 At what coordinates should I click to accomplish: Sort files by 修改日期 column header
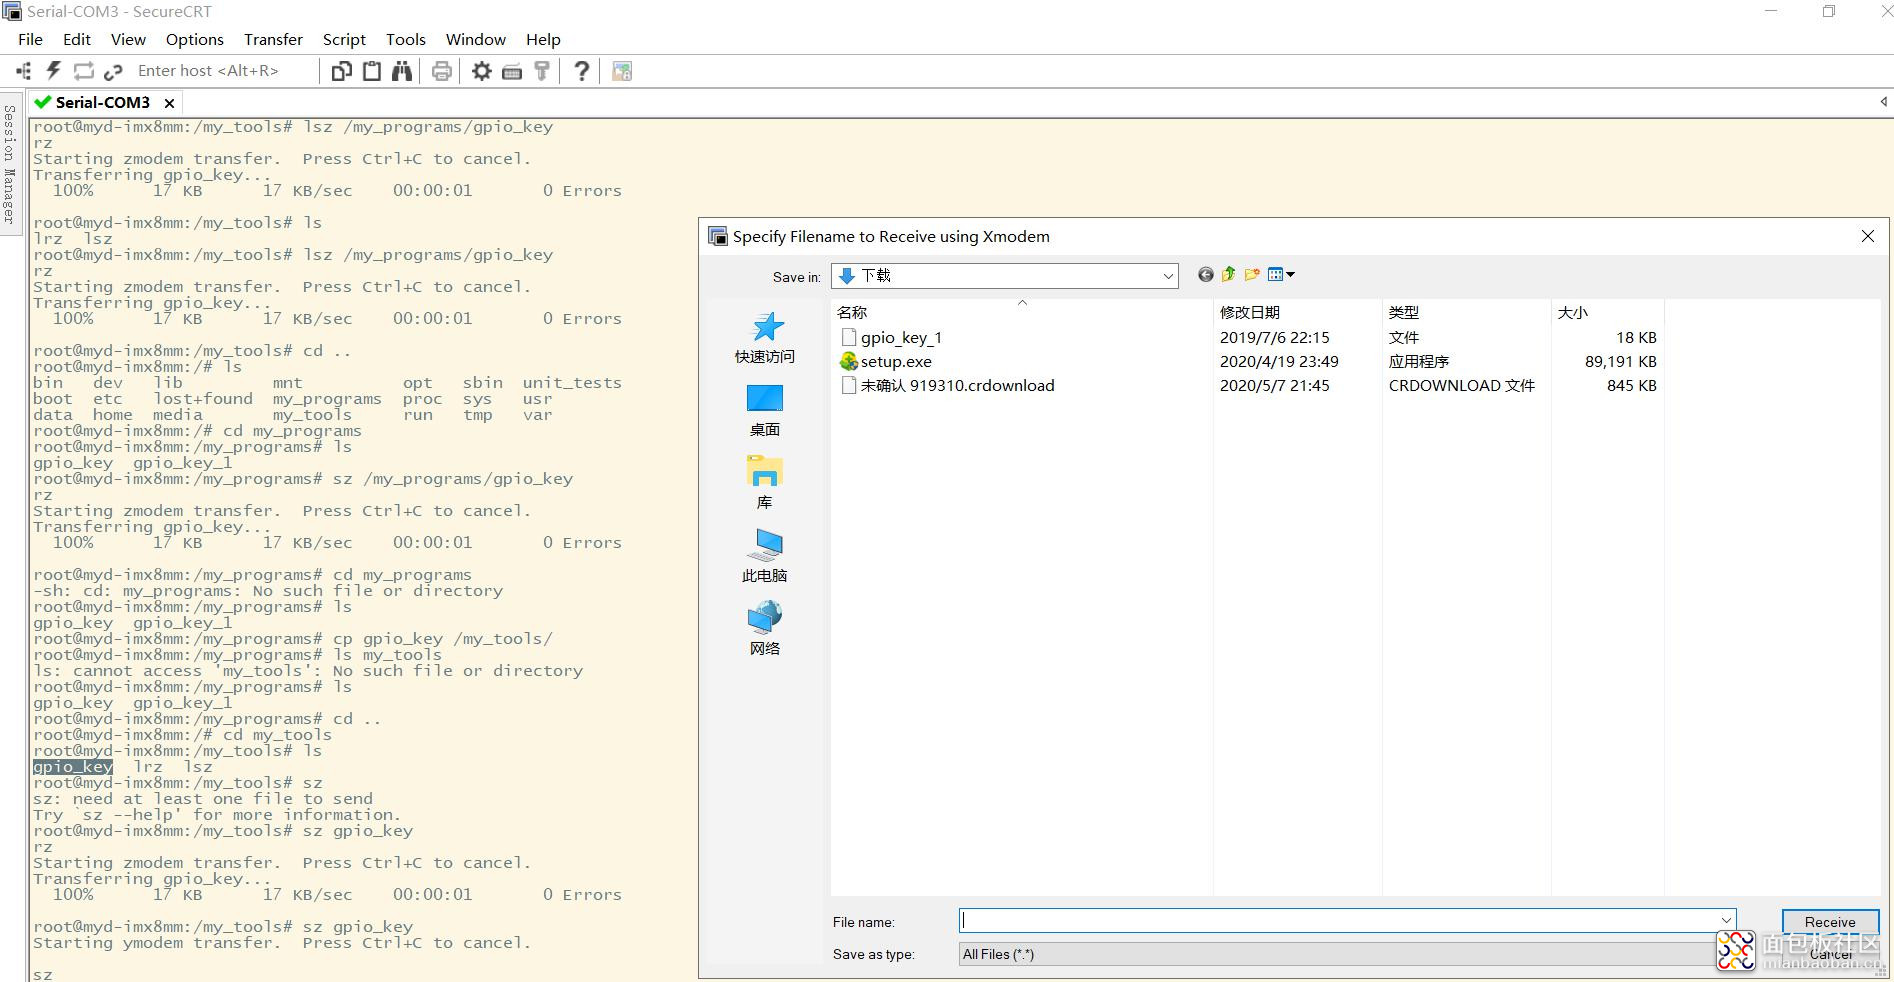tap(1298, 312)
